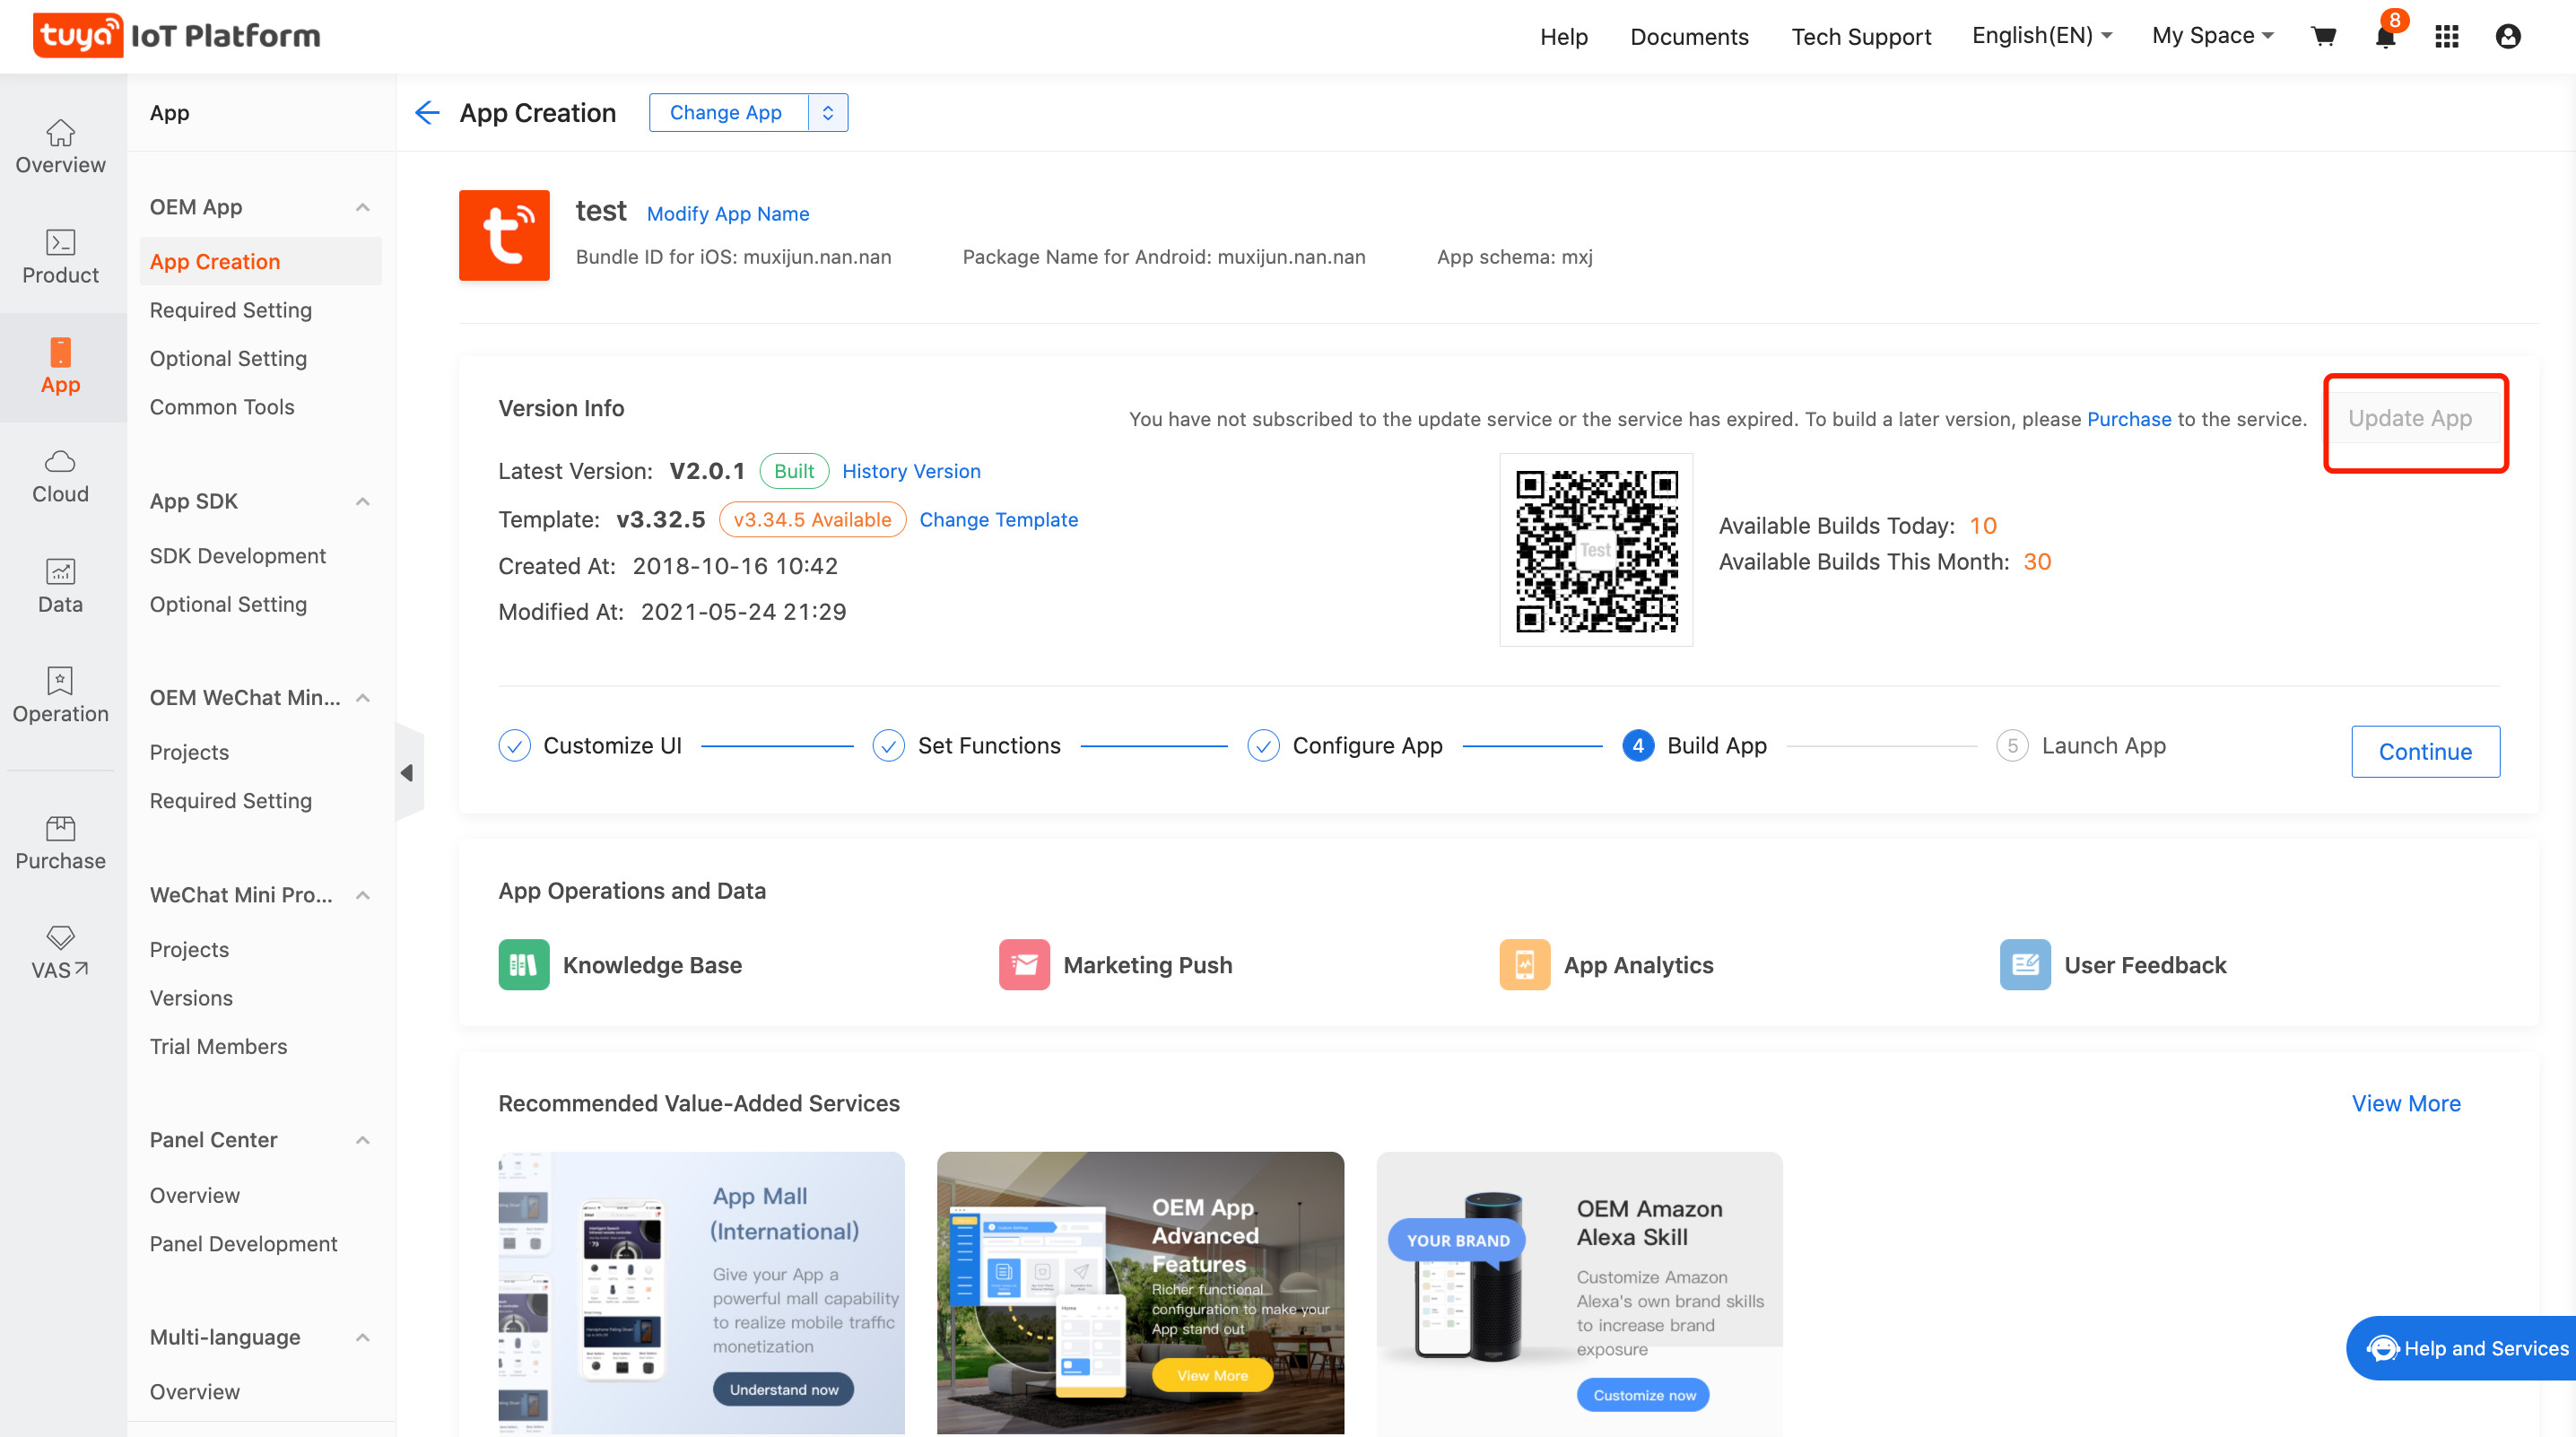
Task: Open the Knowledge Base green icon
Action: click(x=524, y=965)
